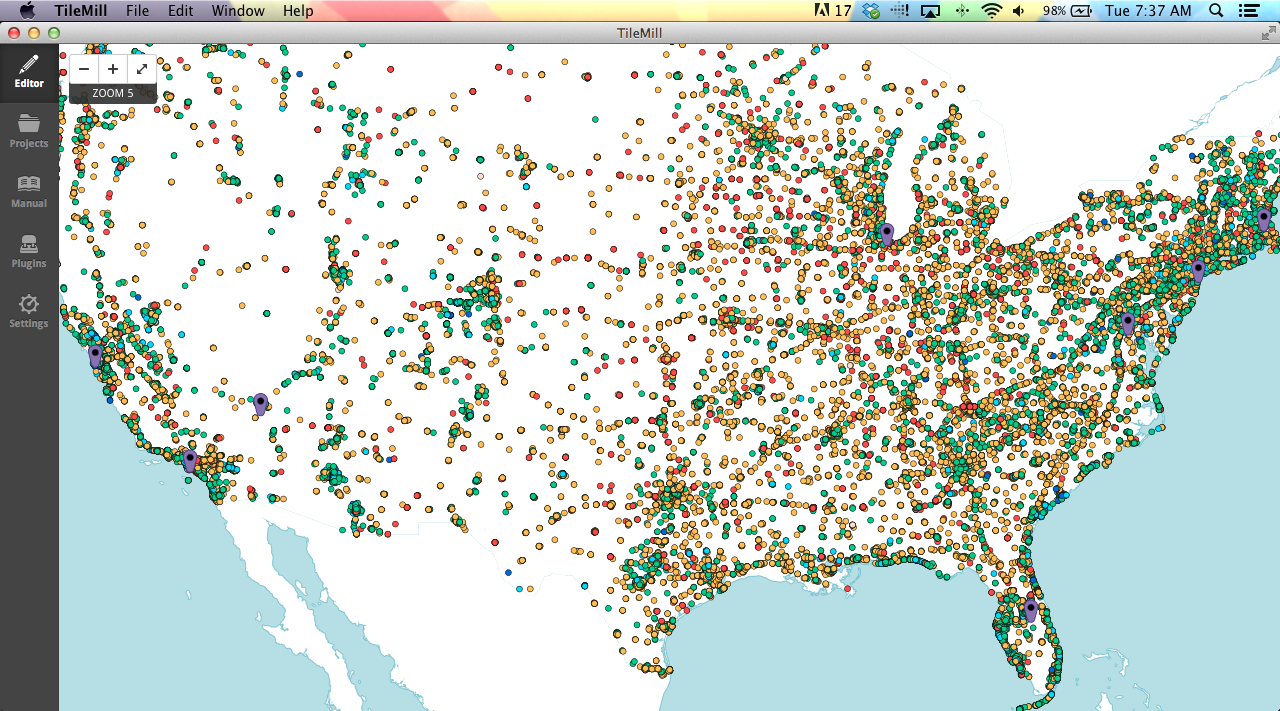Open Spotlight search magnifier
The image size is (1280, 711).
pyautogui.click(x=1216, y=11)
